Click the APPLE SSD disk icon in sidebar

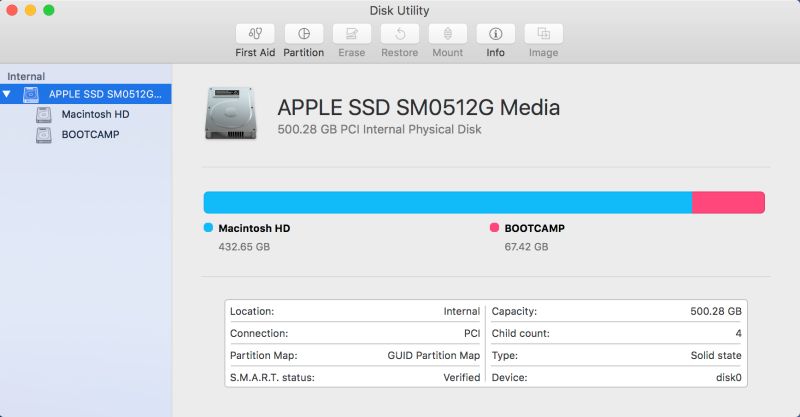point(31,94)
